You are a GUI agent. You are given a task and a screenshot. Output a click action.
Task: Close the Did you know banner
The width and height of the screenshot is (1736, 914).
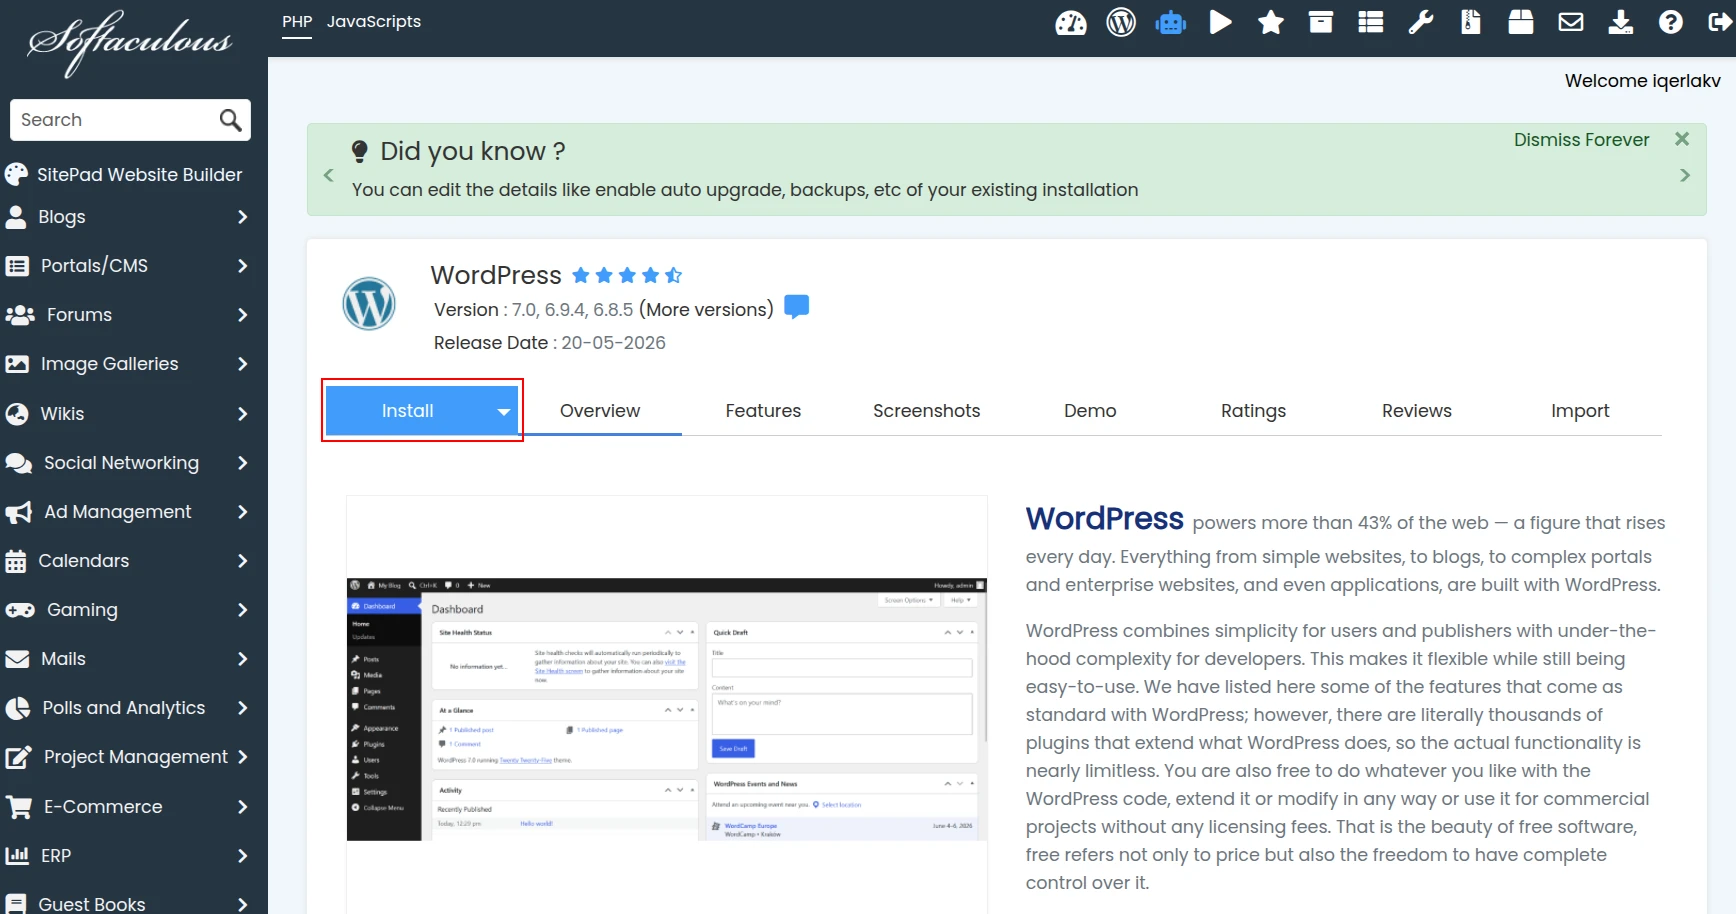coord(1682,139)
